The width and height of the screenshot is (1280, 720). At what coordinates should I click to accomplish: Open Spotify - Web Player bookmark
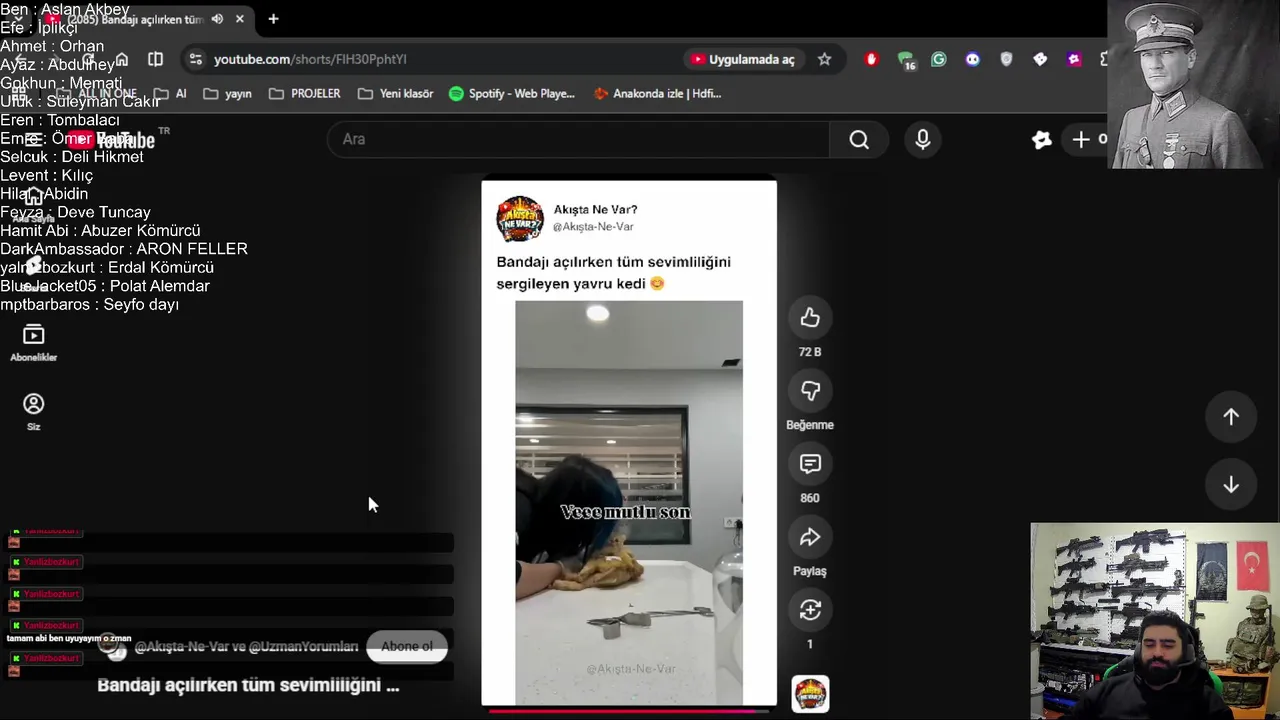click(512, 93)
